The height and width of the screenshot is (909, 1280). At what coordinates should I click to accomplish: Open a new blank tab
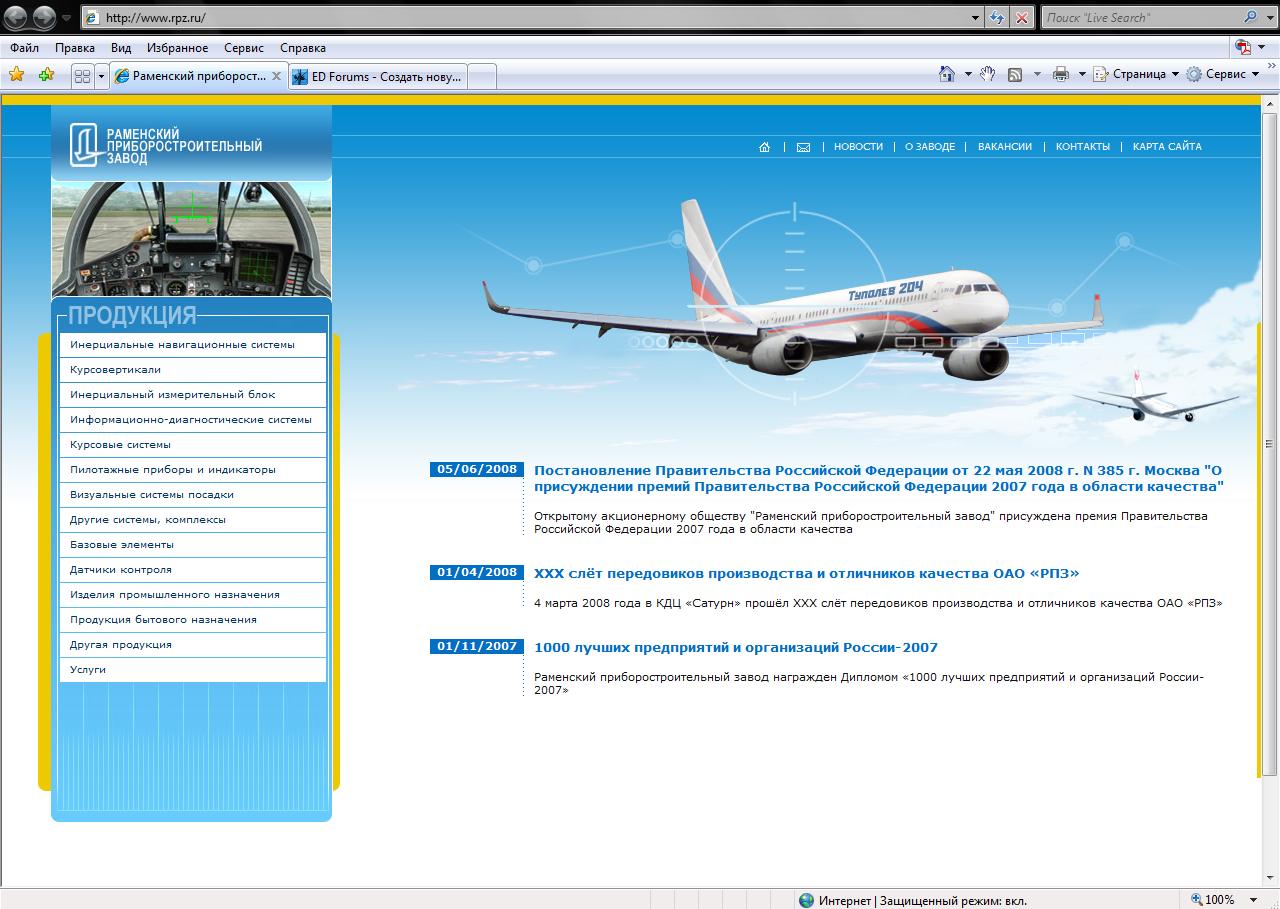(x=482, y=76)
